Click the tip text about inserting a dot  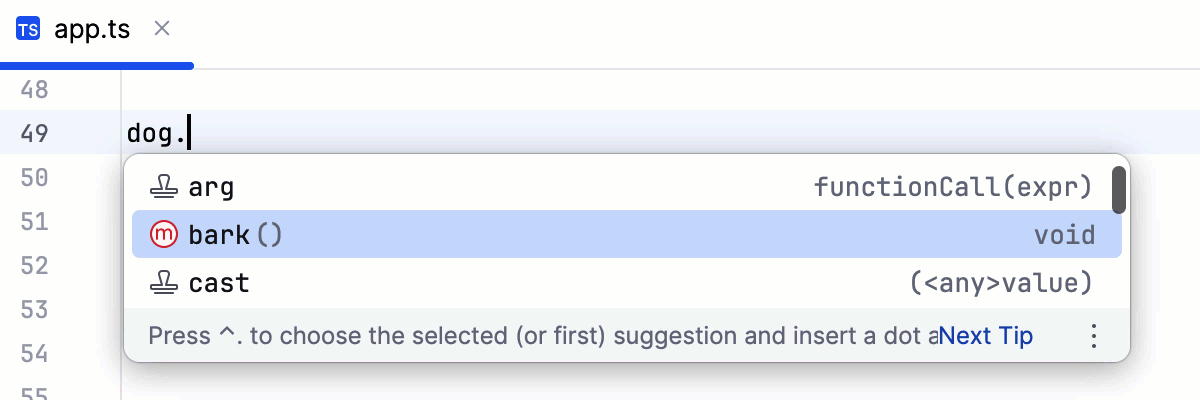point(540,336)
